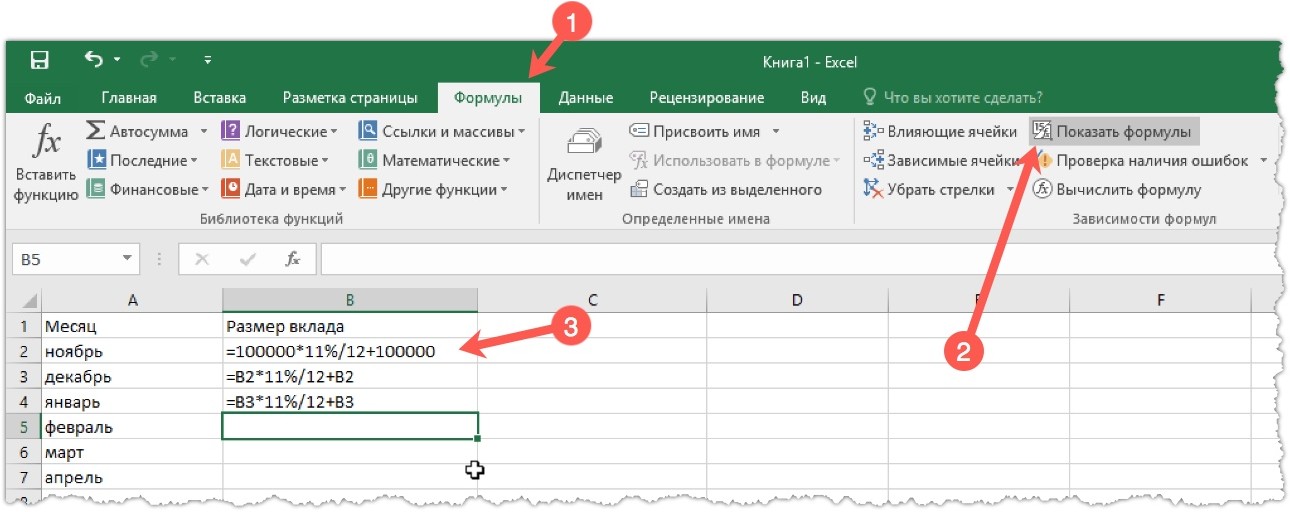
Task: Click cell containing 'Месяц'
Action: click(132, 326)
